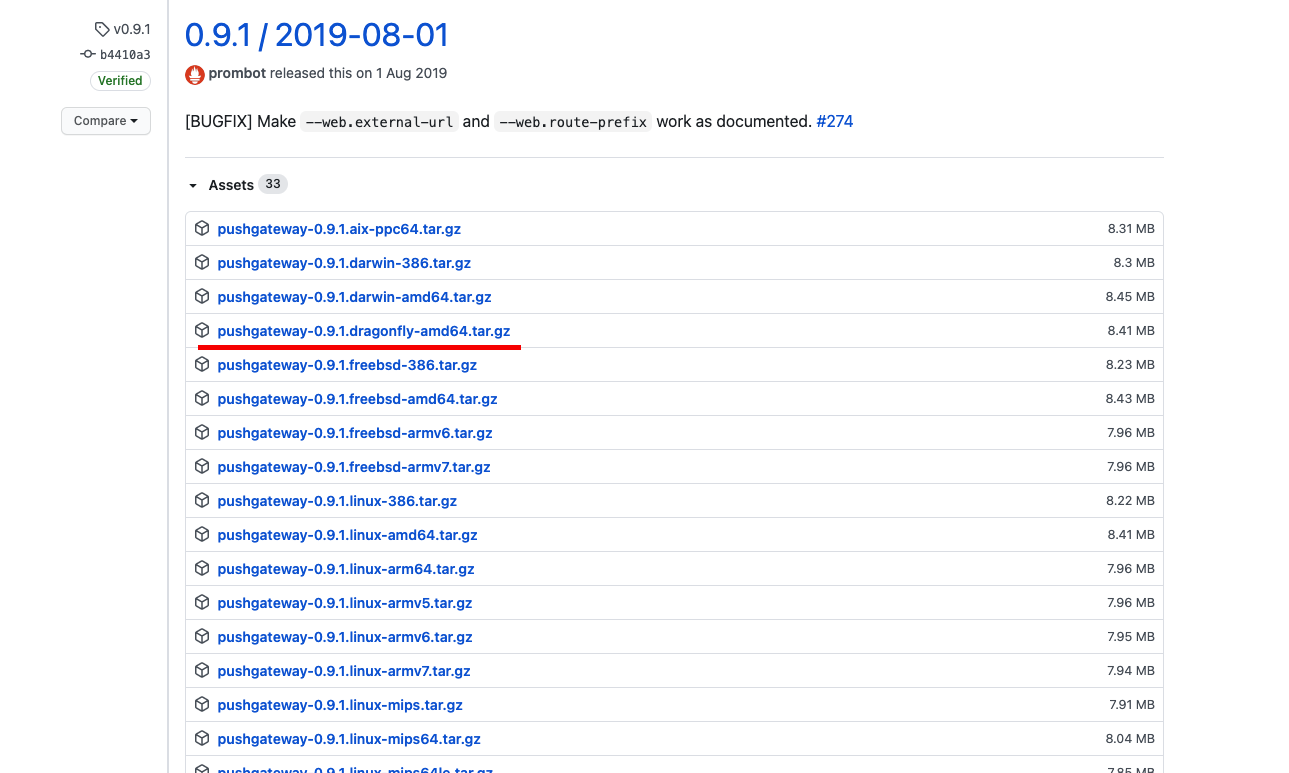Click package icon for linux-mips64 asset
The image size is (1289, 773).
point(202,738)
